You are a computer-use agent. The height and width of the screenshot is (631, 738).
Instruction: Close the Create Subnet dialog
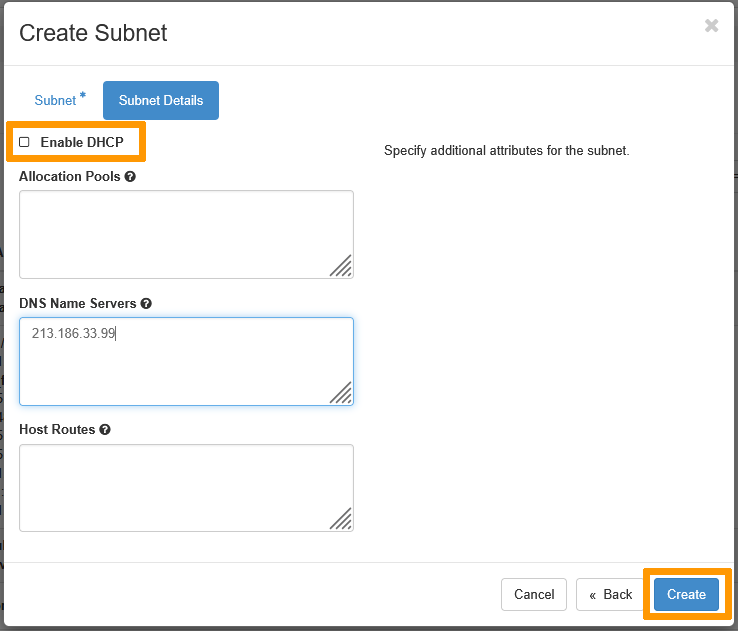click(x=711, y=26)
